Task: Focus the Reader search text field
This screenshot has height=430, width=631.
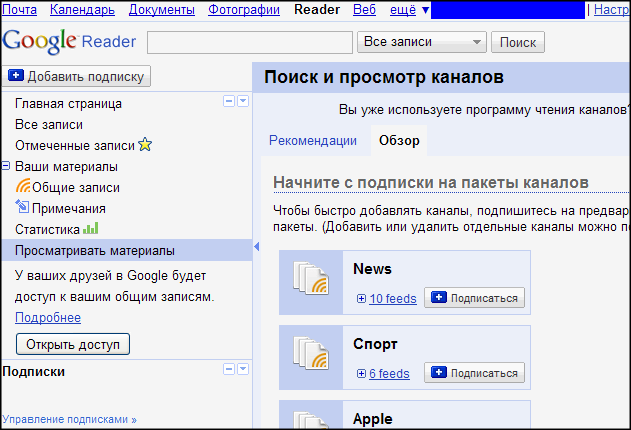Action: pos(250,42)
